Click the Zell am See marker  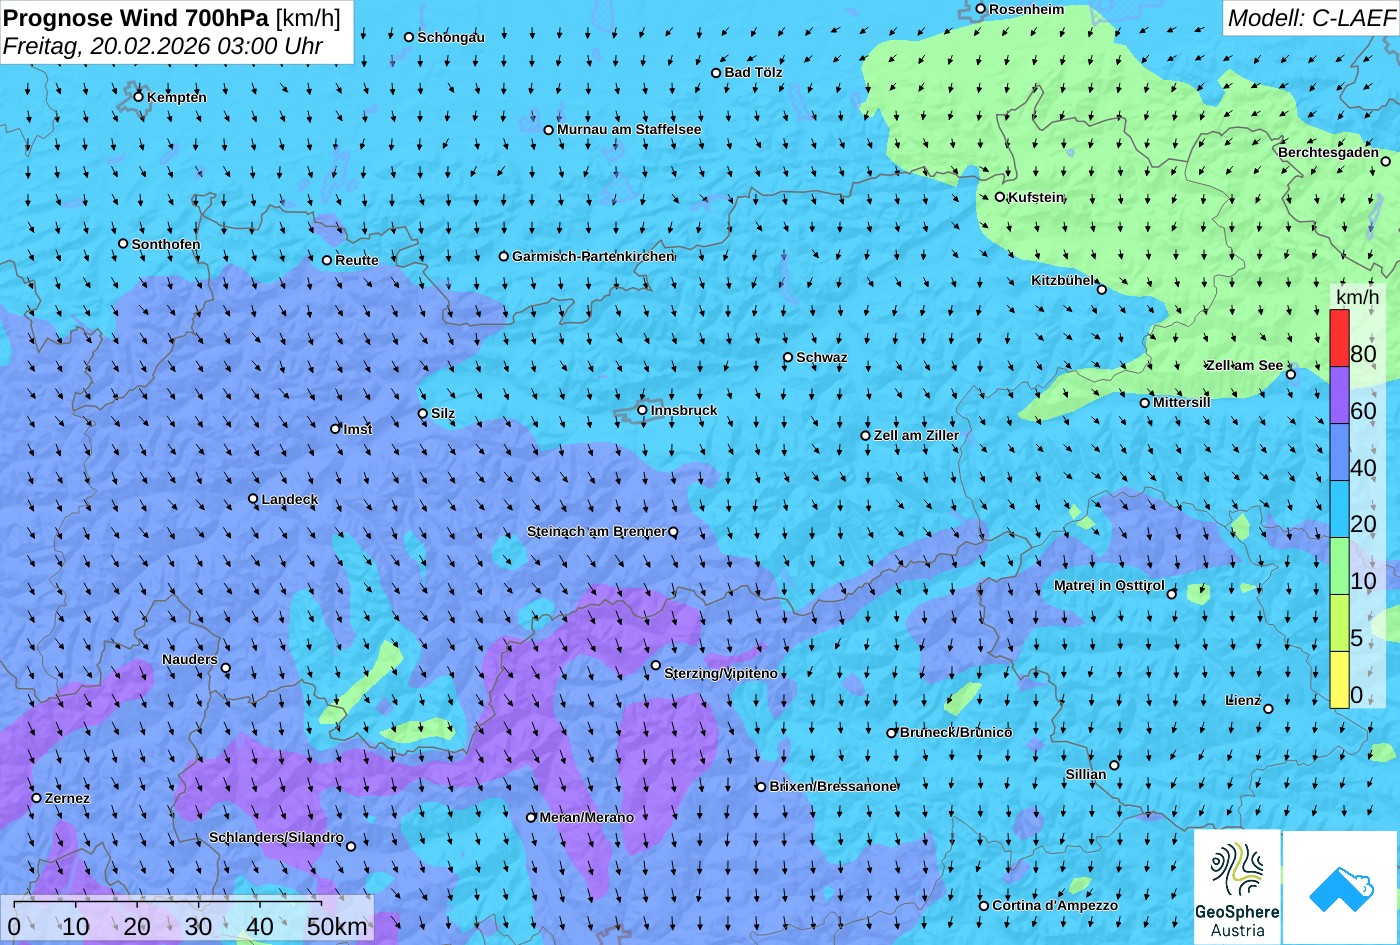(x=1291, y=374)
